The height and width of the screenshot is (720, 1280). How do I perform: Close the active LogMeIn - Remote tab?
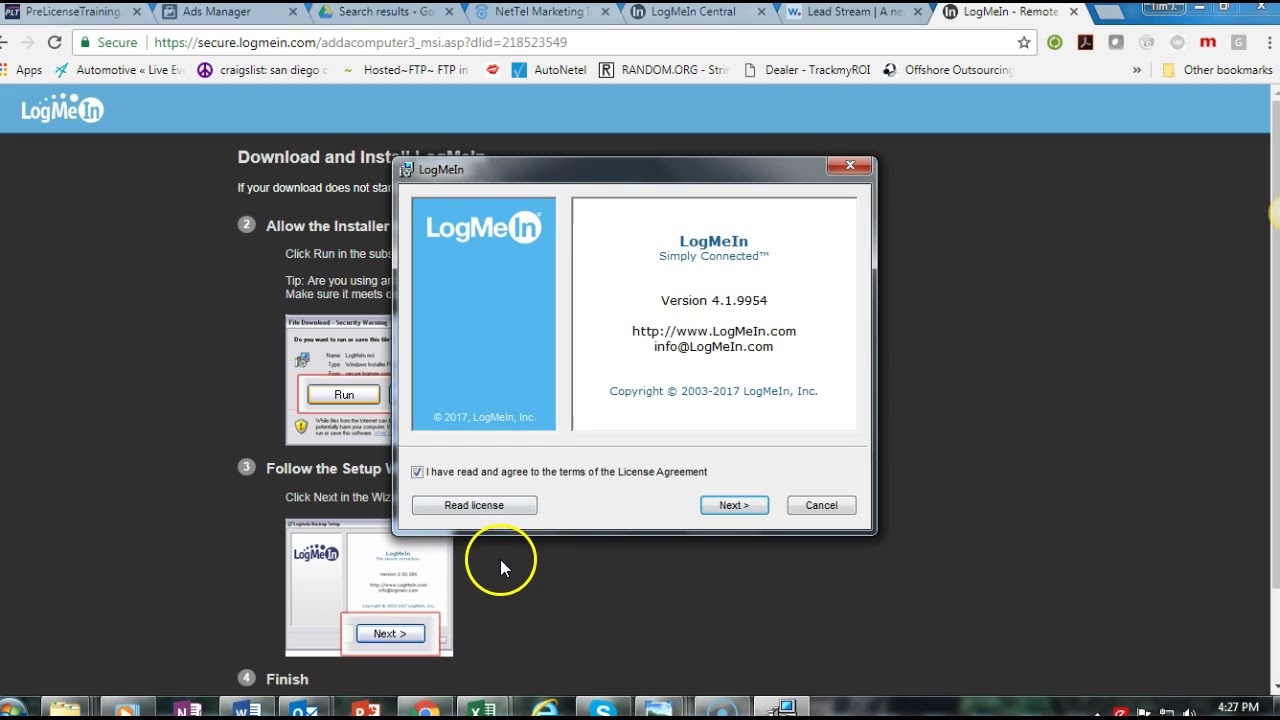(1076, 12)
